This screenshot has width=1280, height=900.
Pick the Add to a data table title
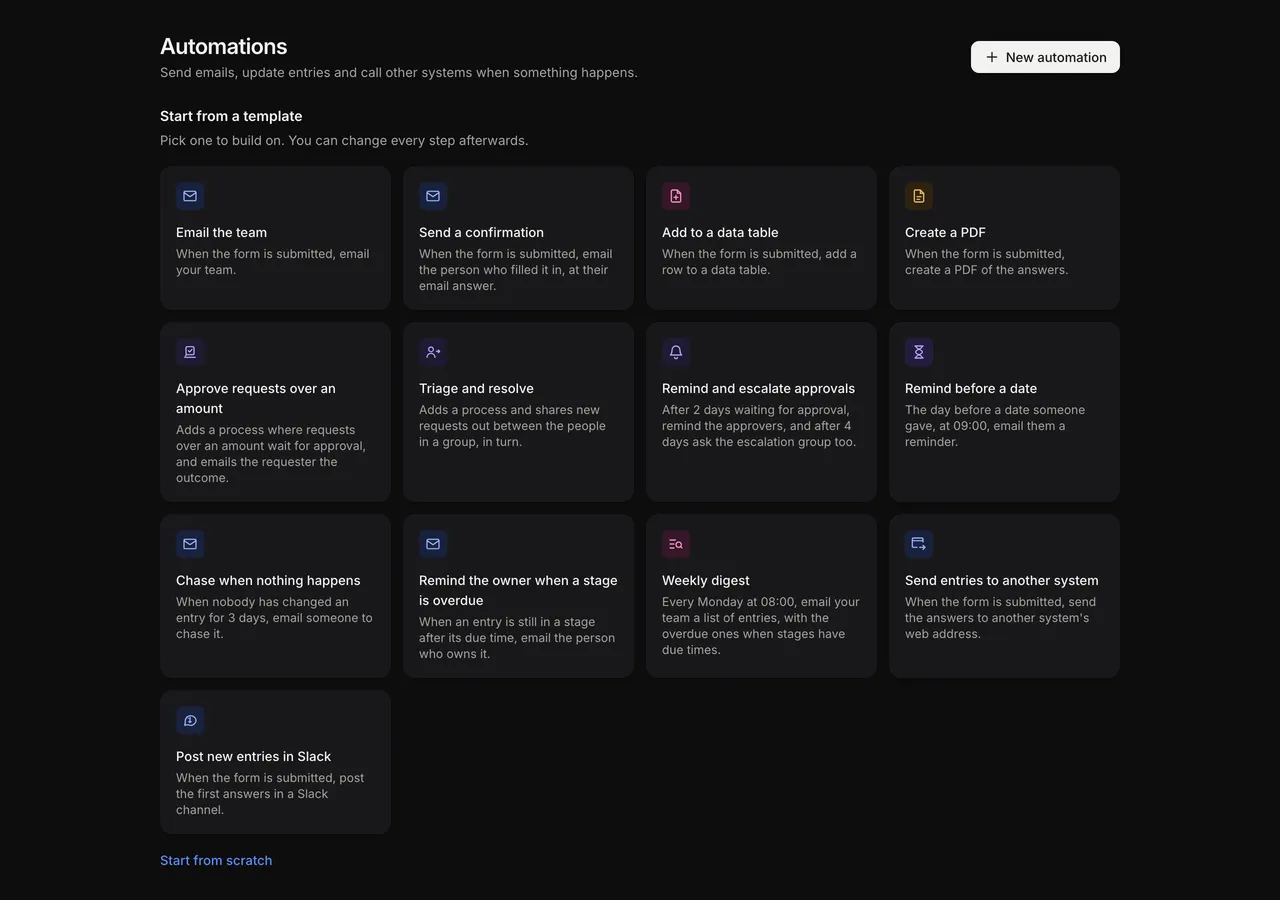coord(720,232)
